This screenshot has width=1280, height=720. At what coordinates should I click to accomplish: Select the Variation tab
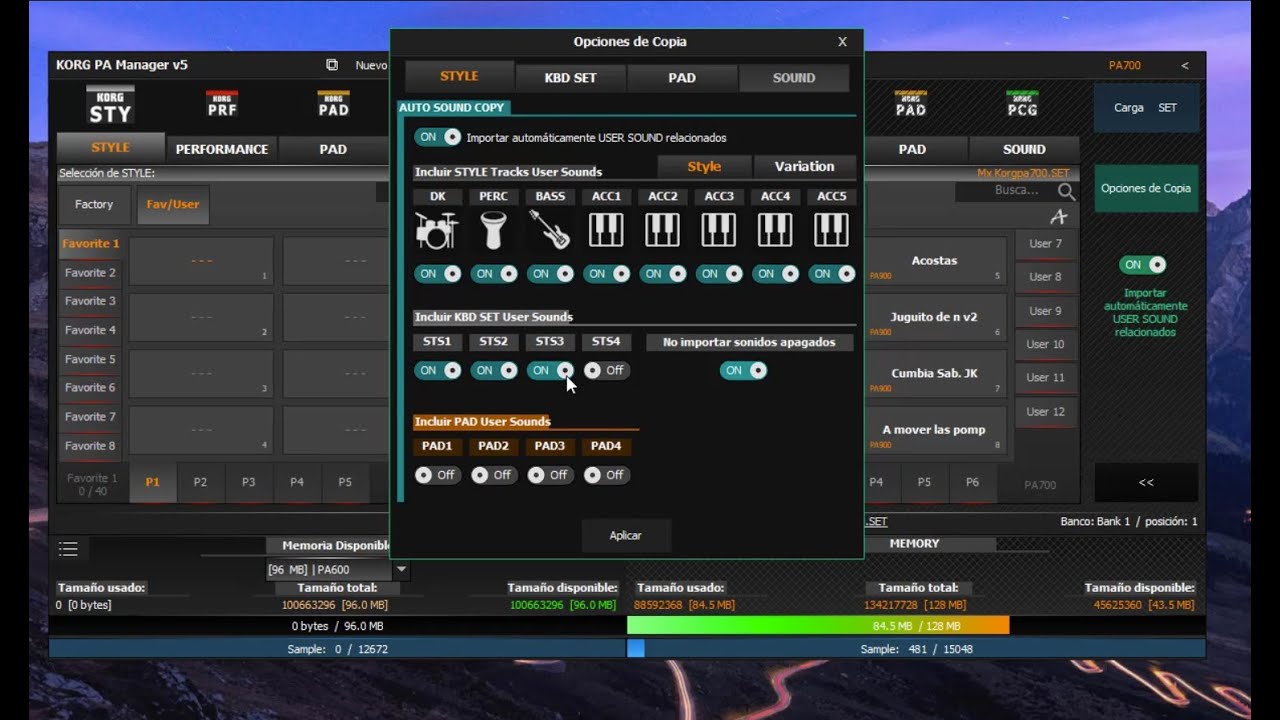[x=804, y=167]
